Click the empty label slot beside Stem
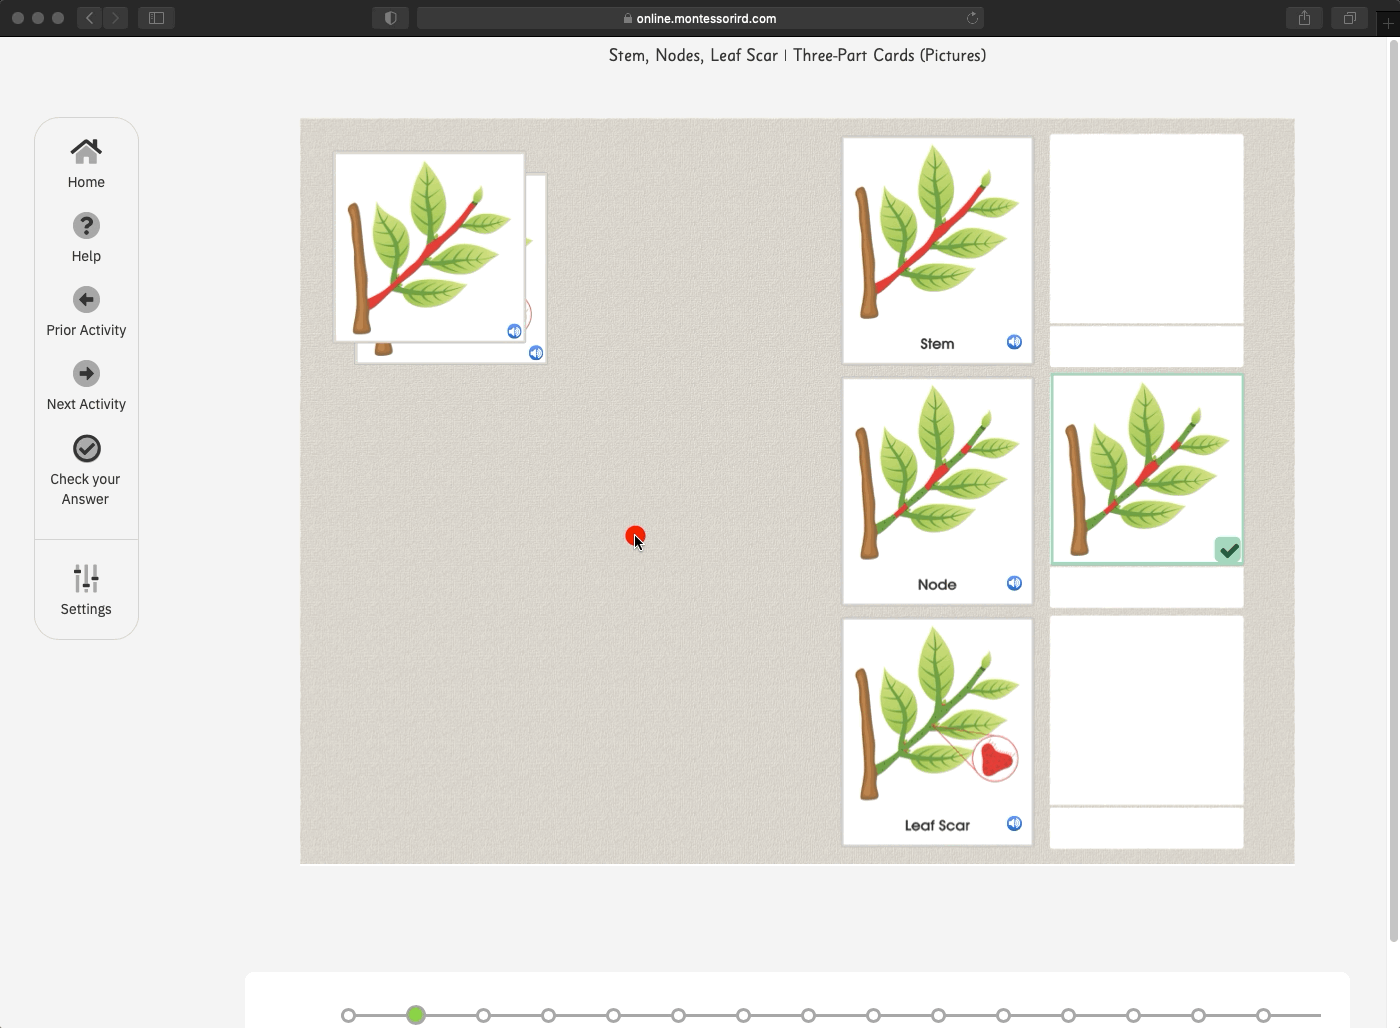 tap(1147, 346)
